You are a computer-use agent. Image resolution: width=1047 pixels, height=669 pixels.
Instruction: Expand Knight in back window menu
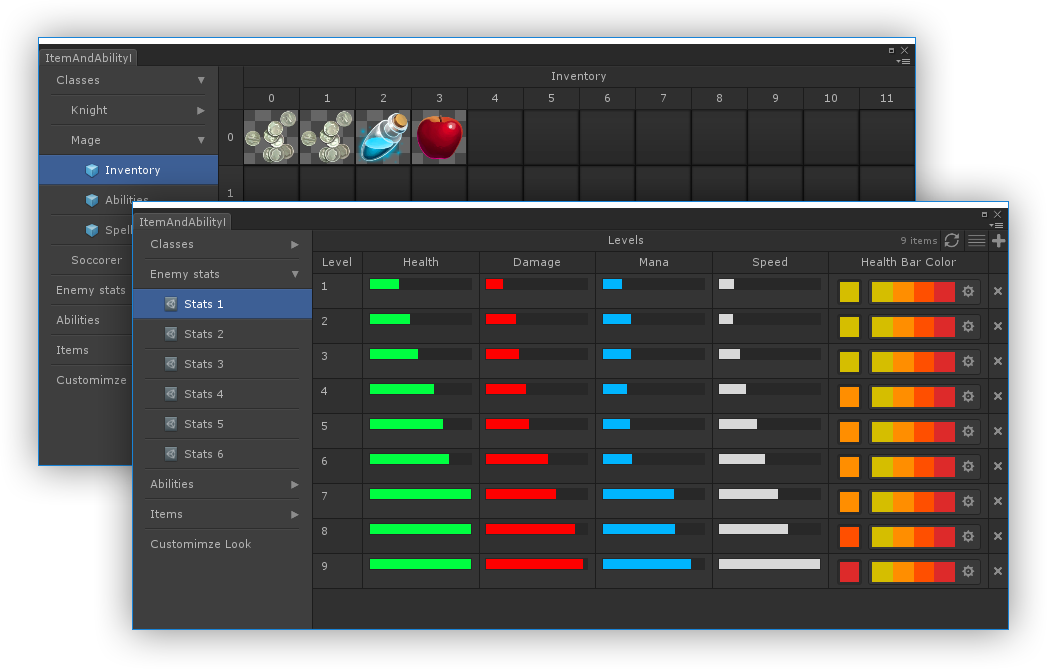201,110
